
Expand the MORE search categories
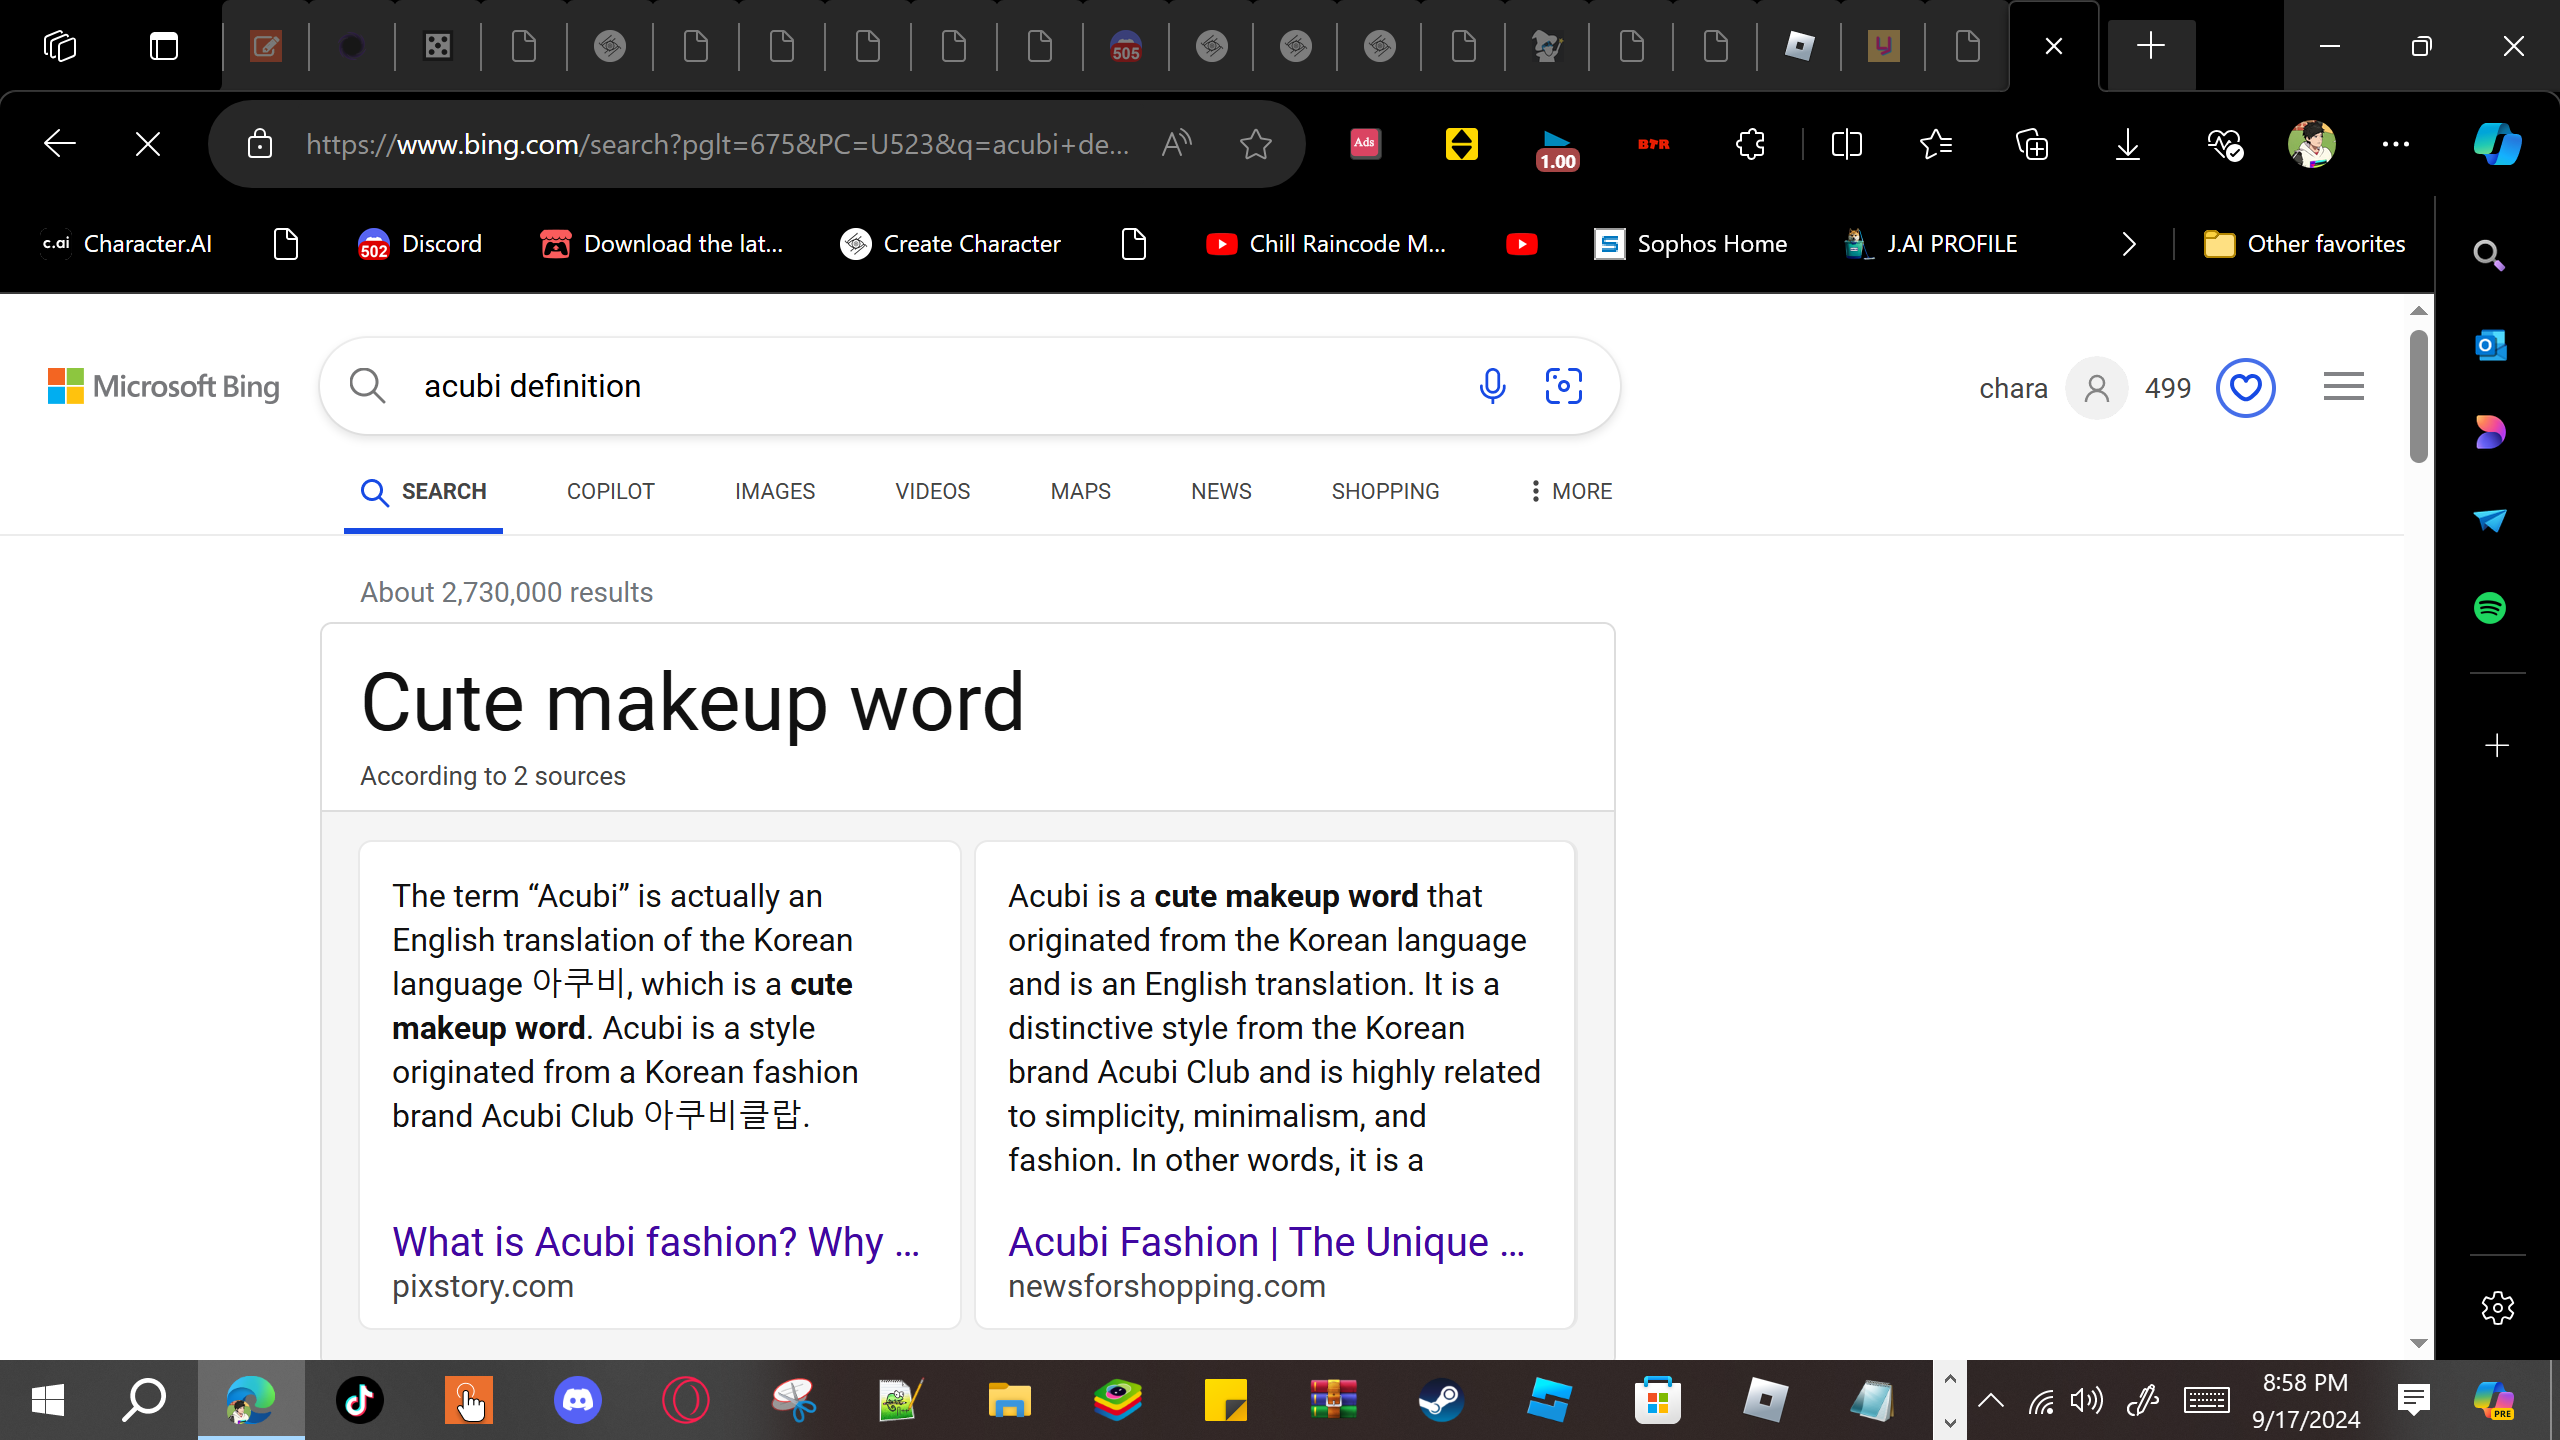(1571, 491)
